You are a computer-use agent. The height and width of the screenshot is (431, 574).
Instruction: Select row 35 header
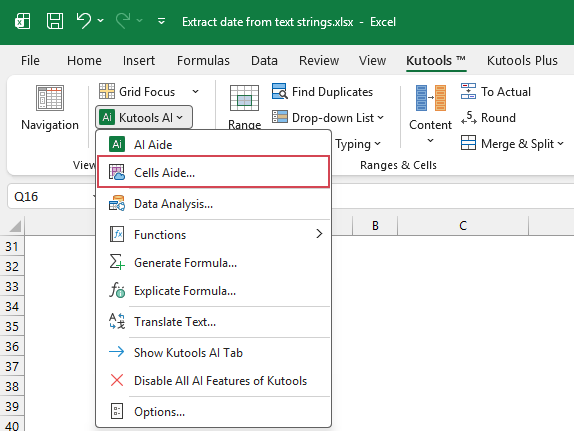coord(12,326)
